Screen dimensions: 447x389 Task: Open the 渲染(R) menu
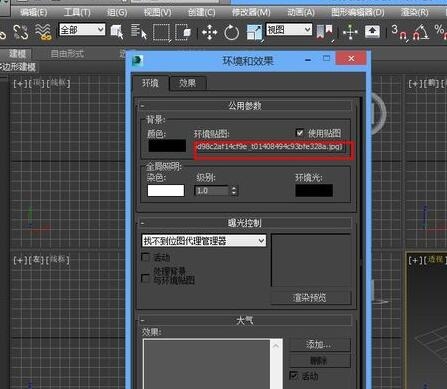click(x=414, y=13)
